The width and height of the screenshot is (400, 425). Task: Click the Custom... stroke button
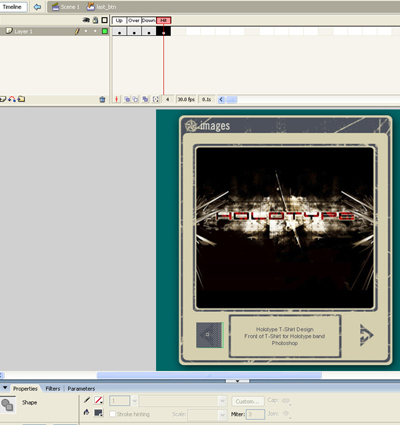point(248,401)
